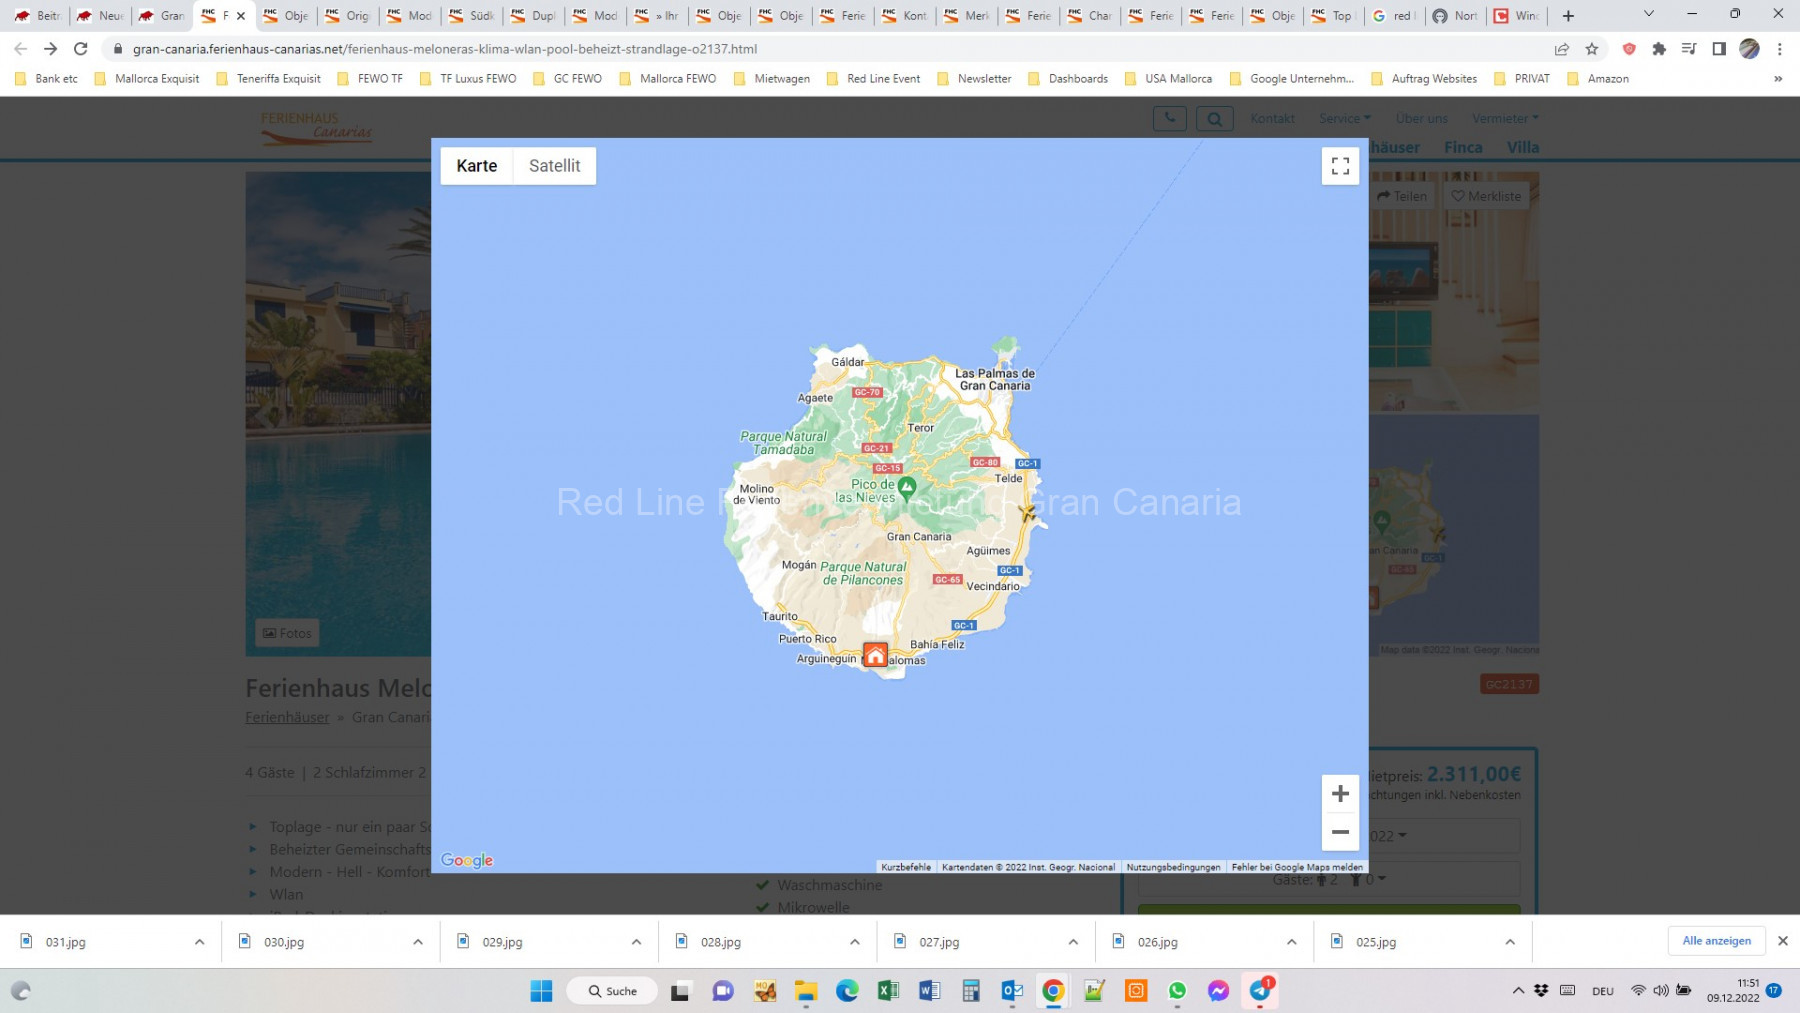This screenshot has height=1013, width=1800.
Task: Switch the map to Satellit view
Action: tap(554, 166)
